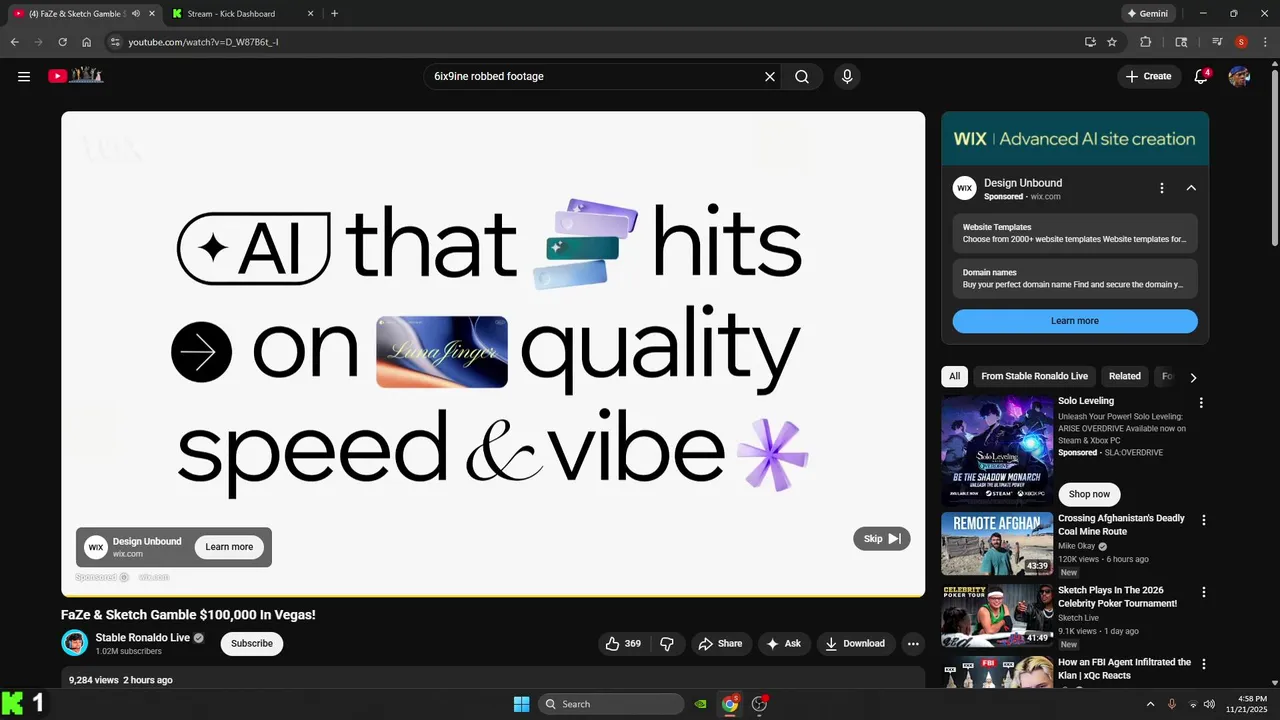The height and width of the screenshot is (720, 1280).
Task: Select the Related filter chip
Action: pyautogui.click(x=1124, y=377)
